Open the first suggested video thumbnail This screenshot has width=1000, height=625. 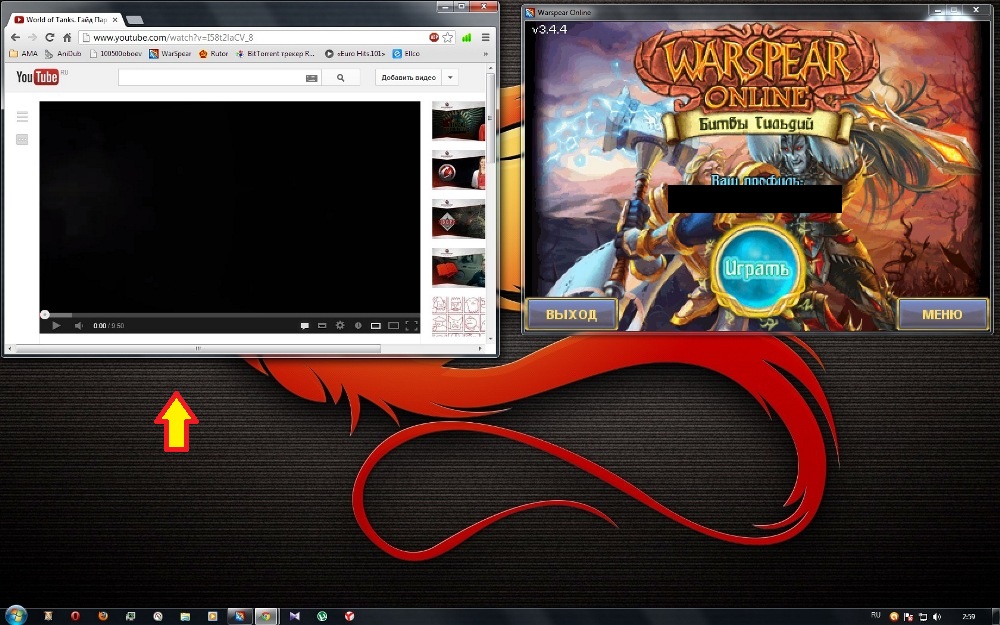(x=459, y=121)
